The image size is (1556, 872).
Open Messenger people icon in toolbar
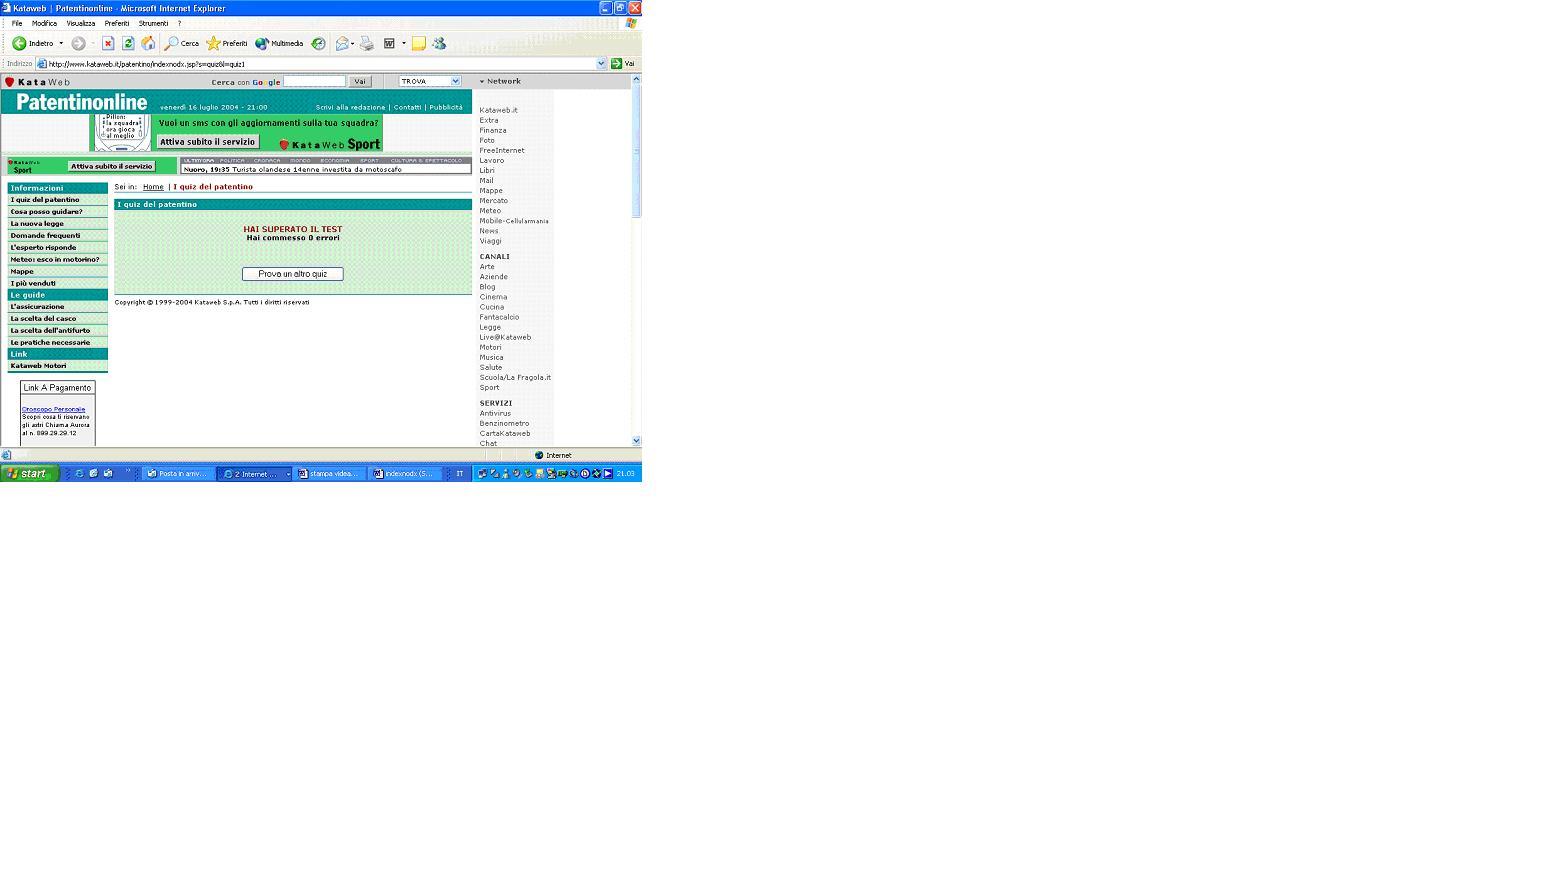coord(438,43)
